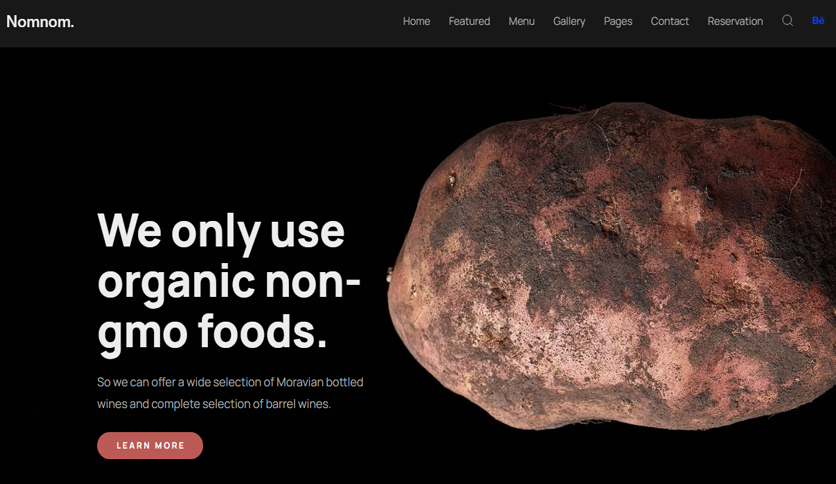
Task: Expand the Pages navigation item
Action: [618, 21]
